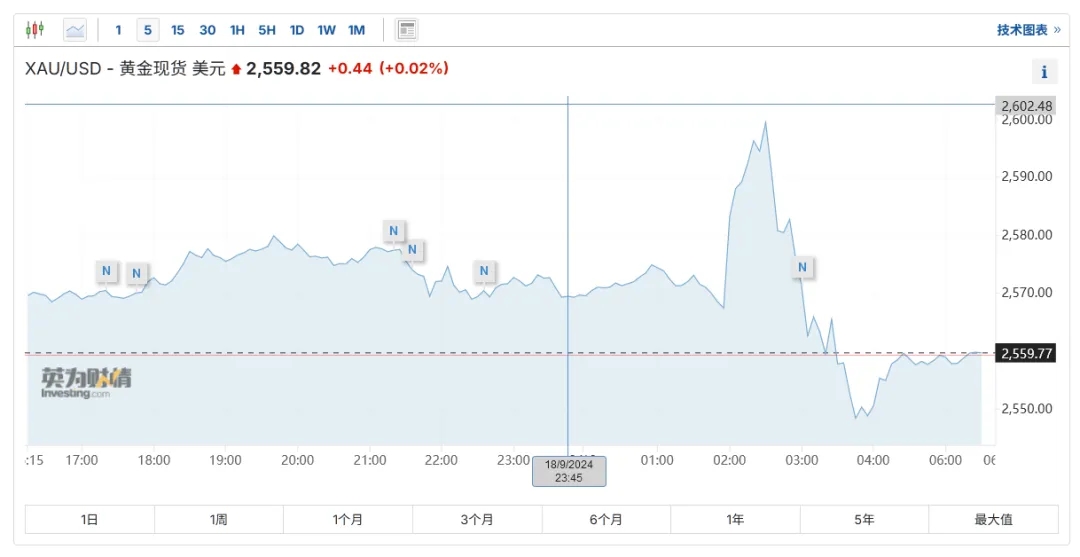Select the 1W interval option
The image size is (1080, 557).
326,30
